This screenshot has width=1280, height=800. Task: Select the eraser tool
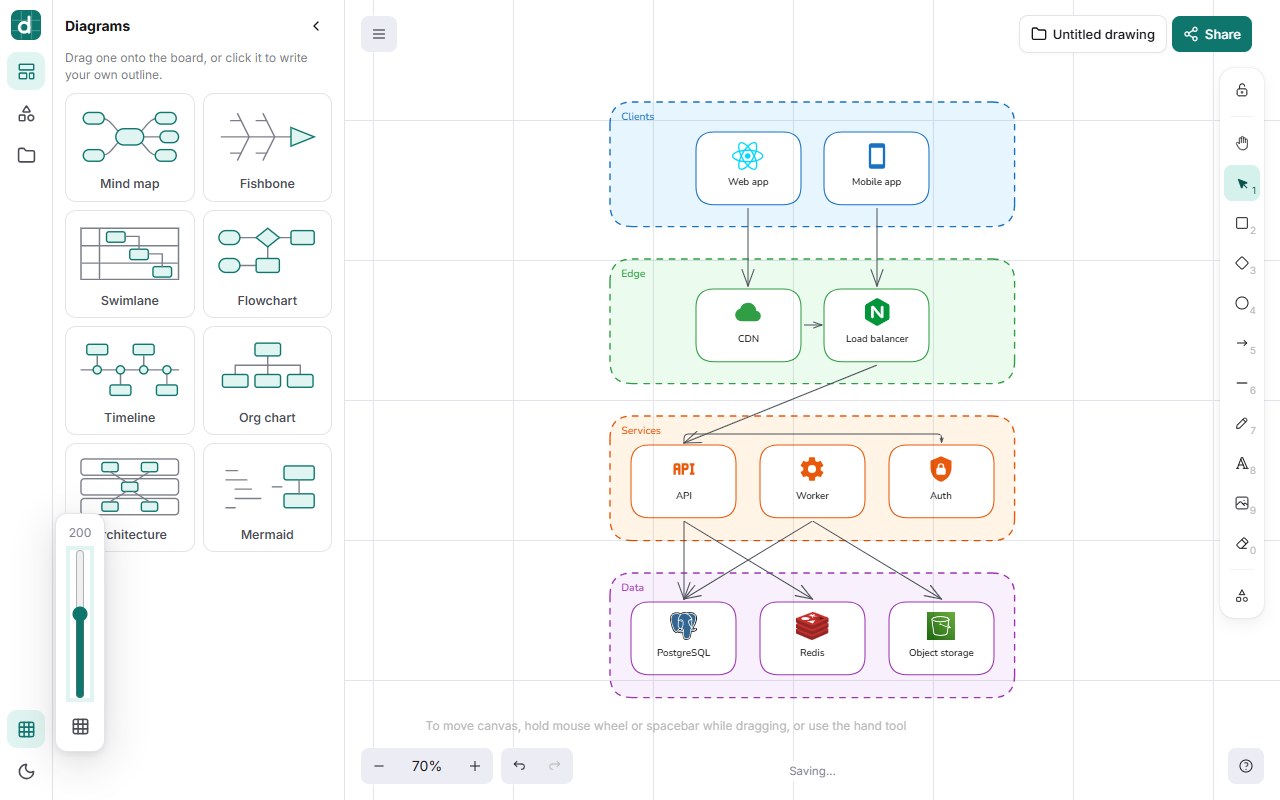tap(1242, 543)
